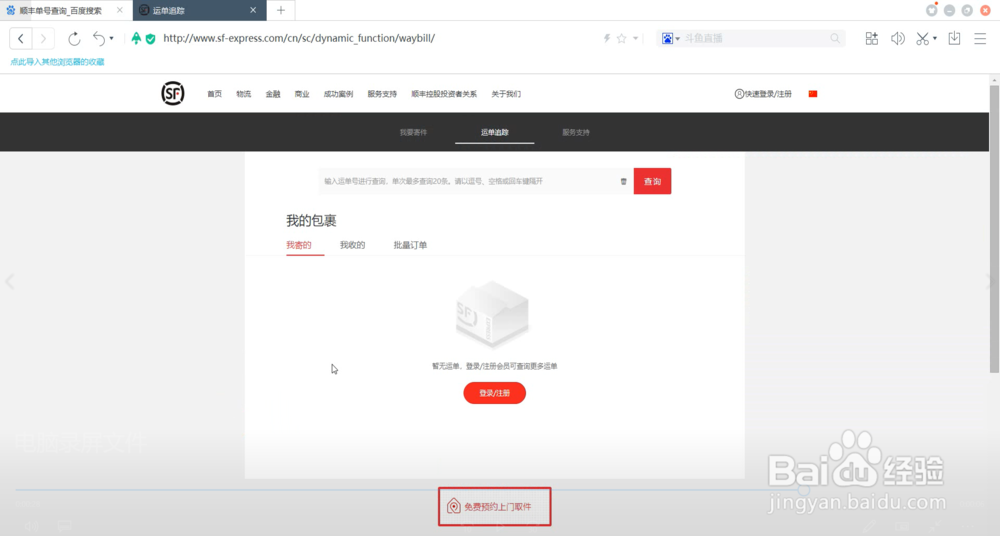Open 服务支持 in the top site navigation

pyautogui.click(x=382, y=94)
